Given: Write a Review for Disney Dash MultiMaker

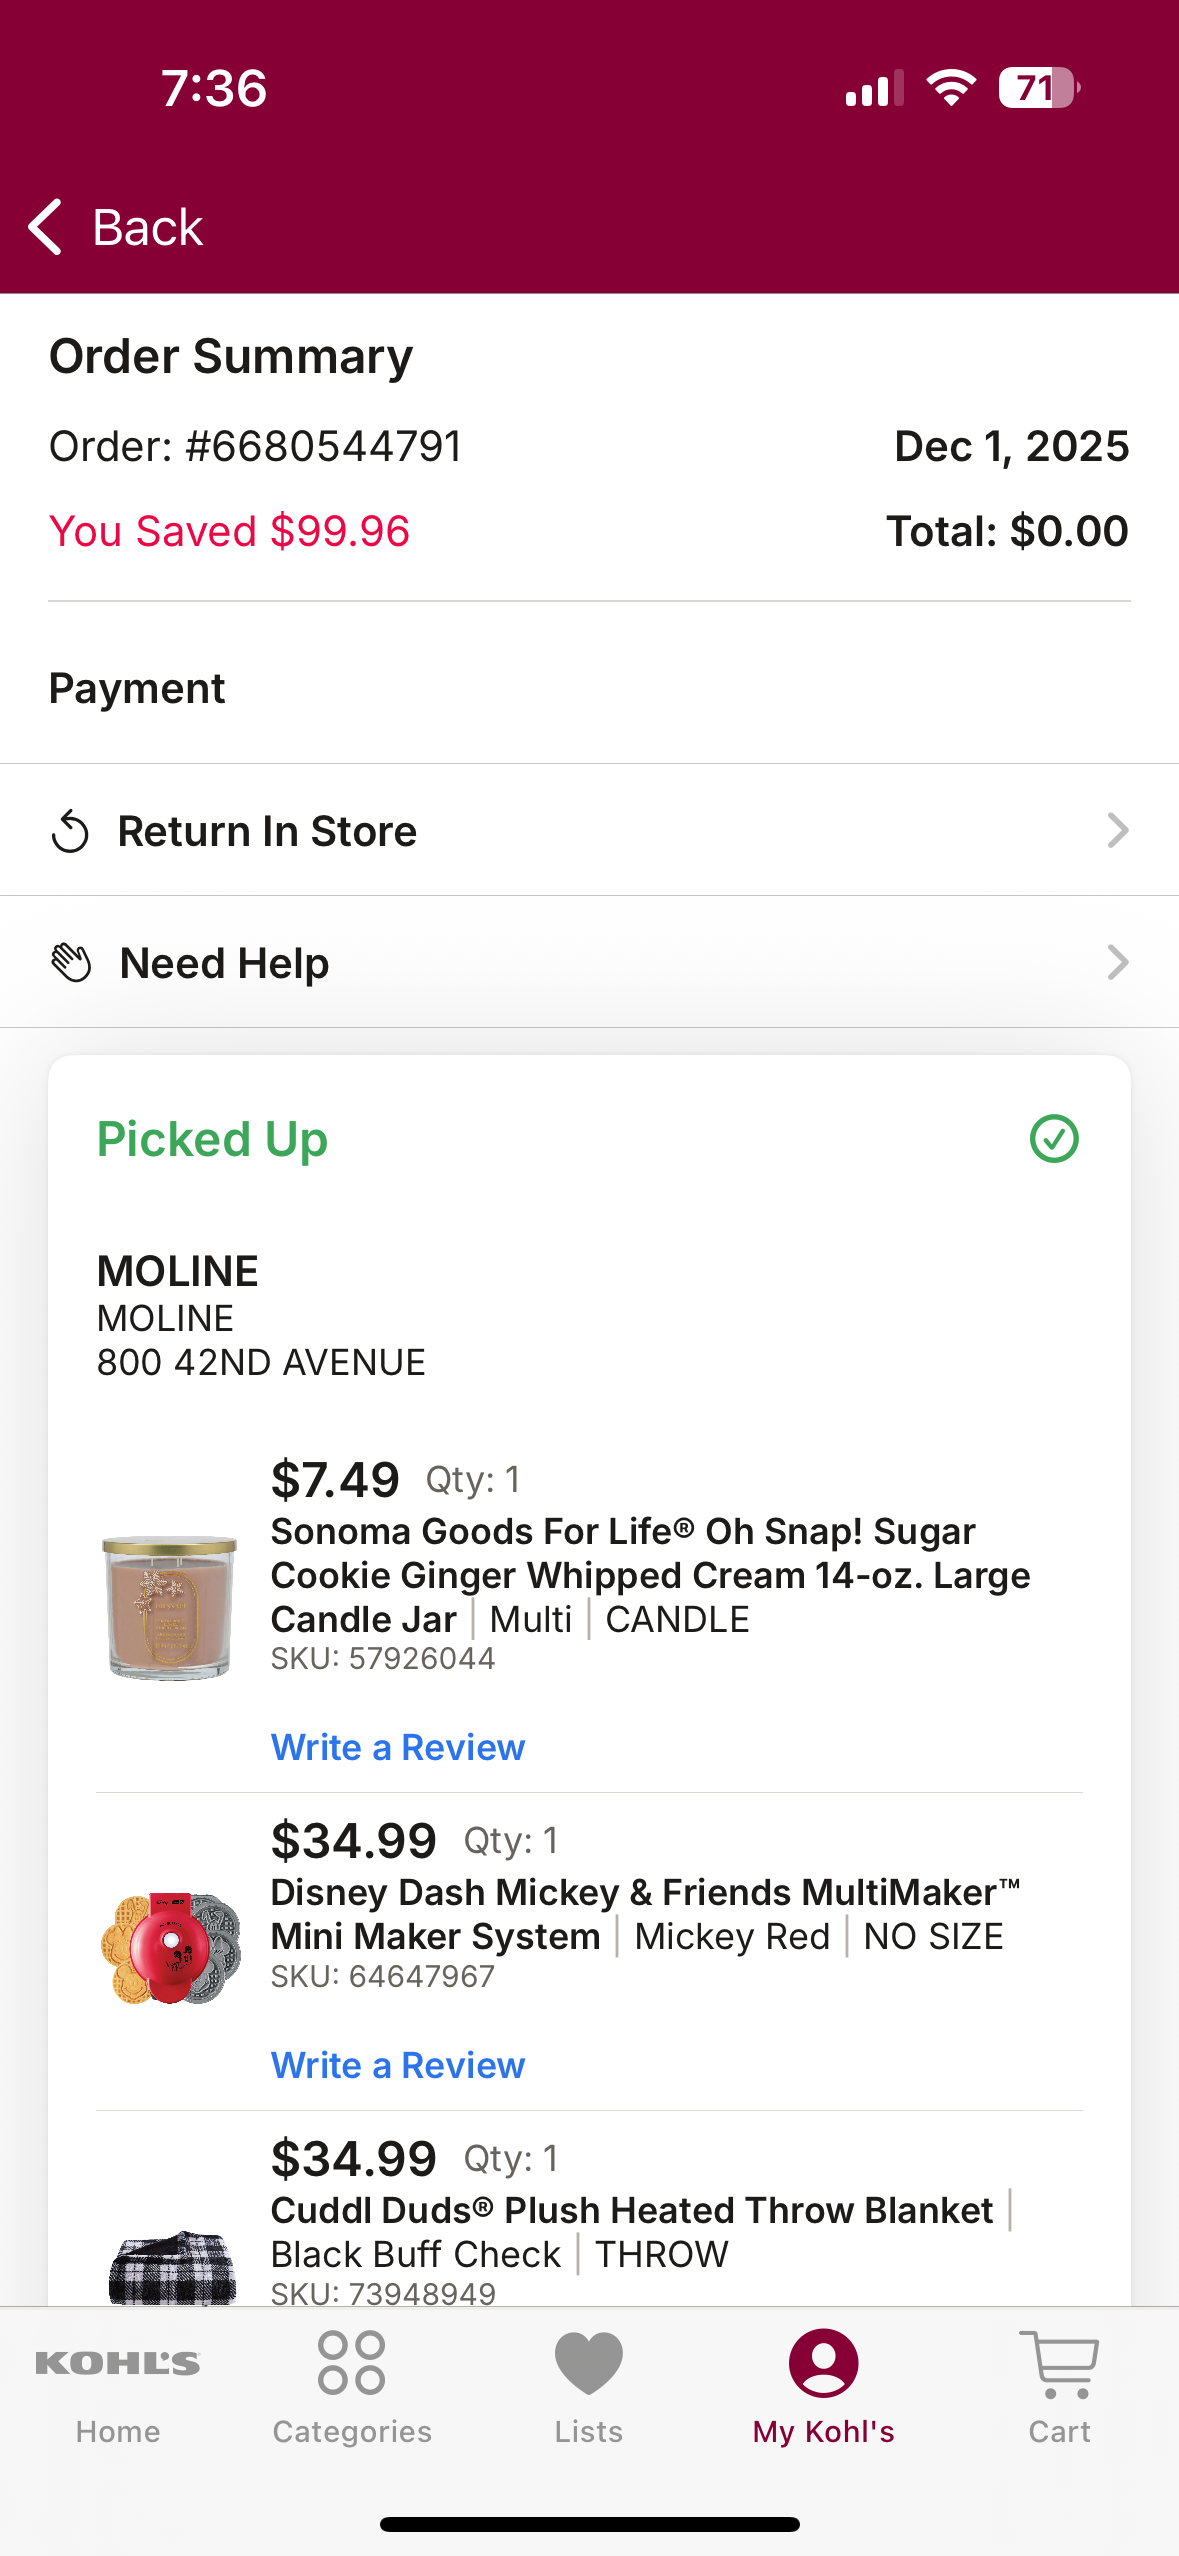Looking at the screenshot, I should [398, 2065].
